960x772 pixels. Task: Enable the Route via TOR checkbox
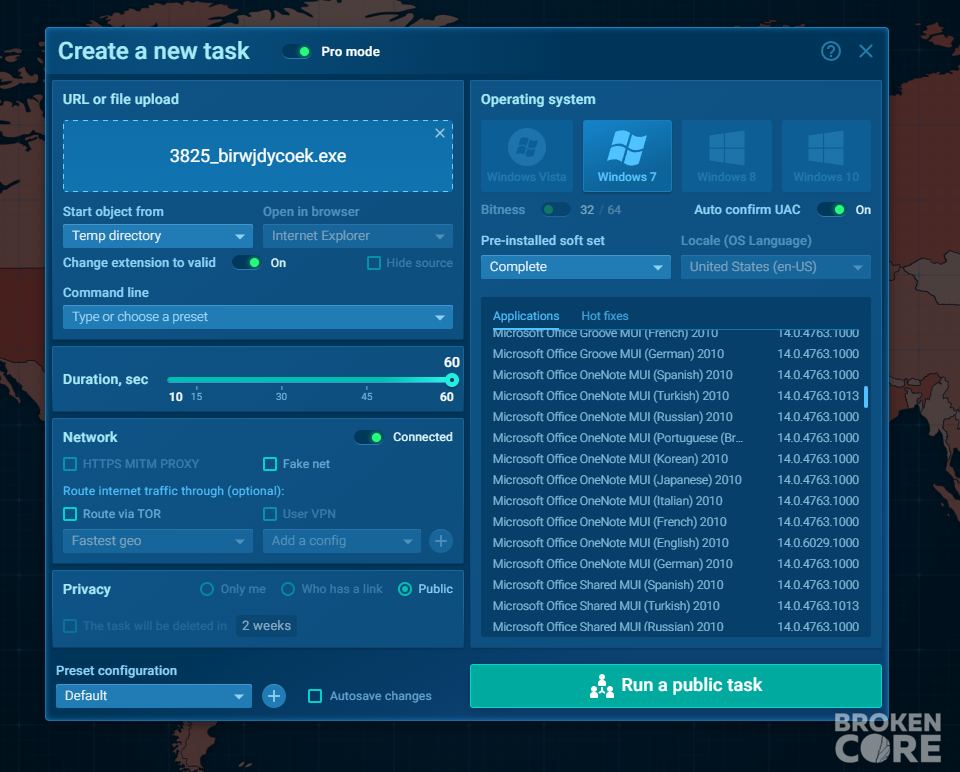tap(70, 514)
